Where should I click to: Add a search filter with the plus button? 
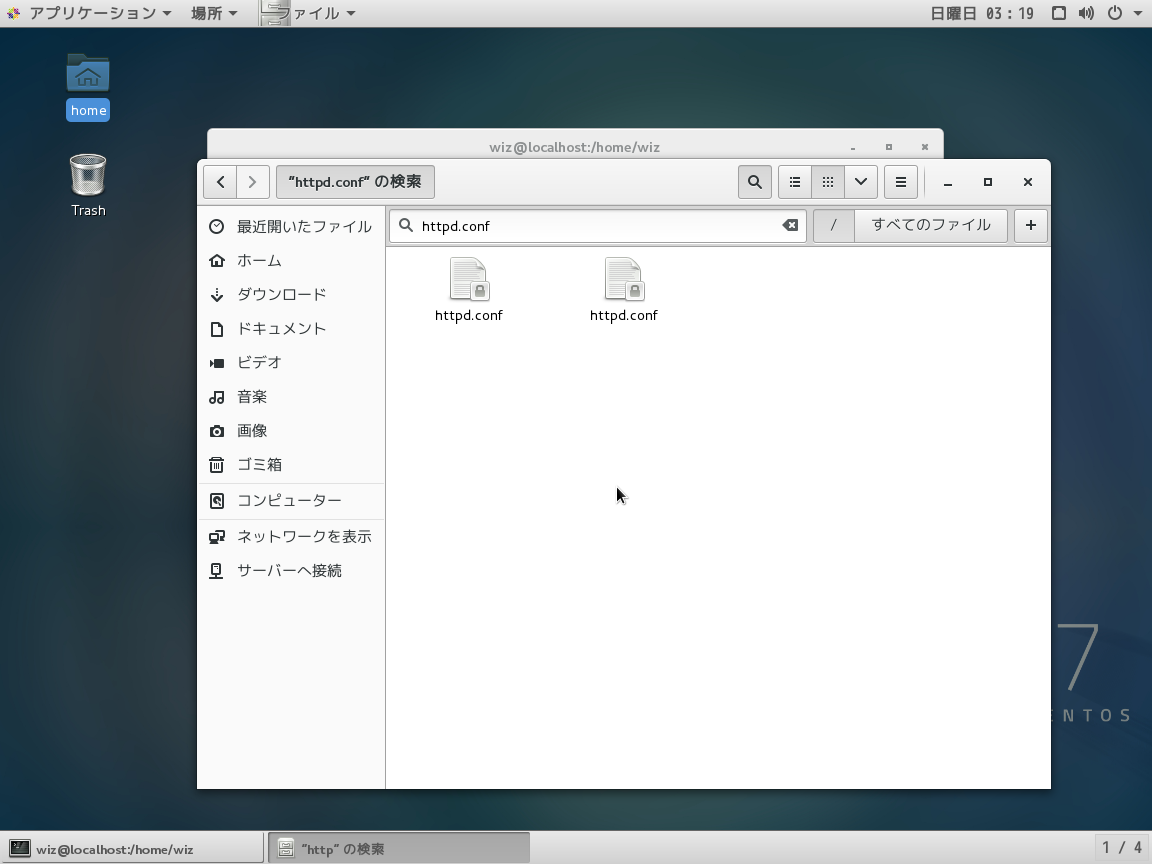click(x=1031, y=226)
